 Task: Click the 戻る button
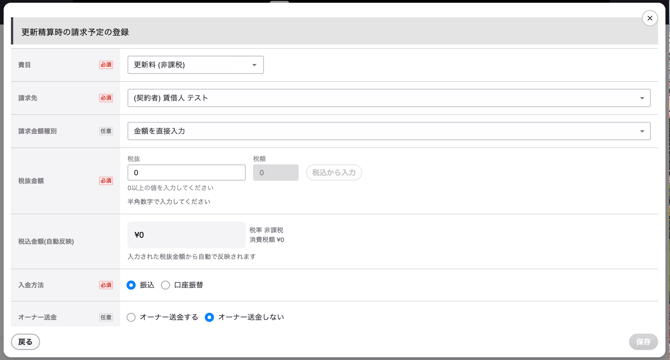point(25,342)
